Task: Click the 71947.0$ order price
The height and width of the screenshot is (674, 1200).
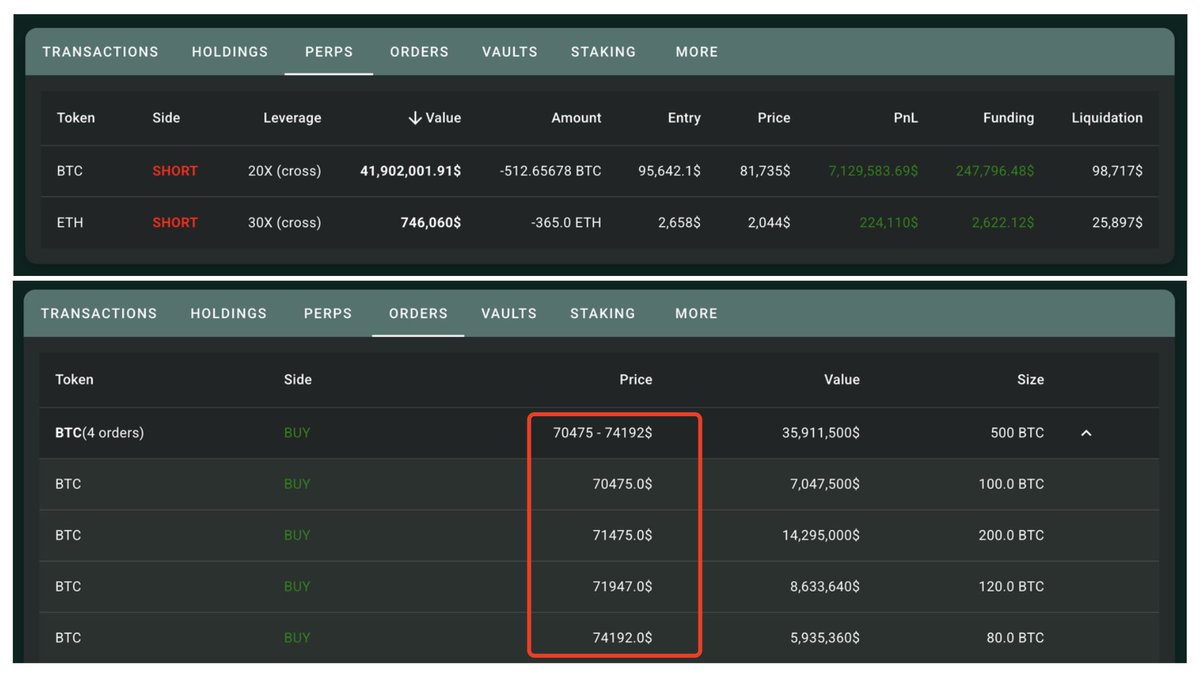Action: pos(622,586)
